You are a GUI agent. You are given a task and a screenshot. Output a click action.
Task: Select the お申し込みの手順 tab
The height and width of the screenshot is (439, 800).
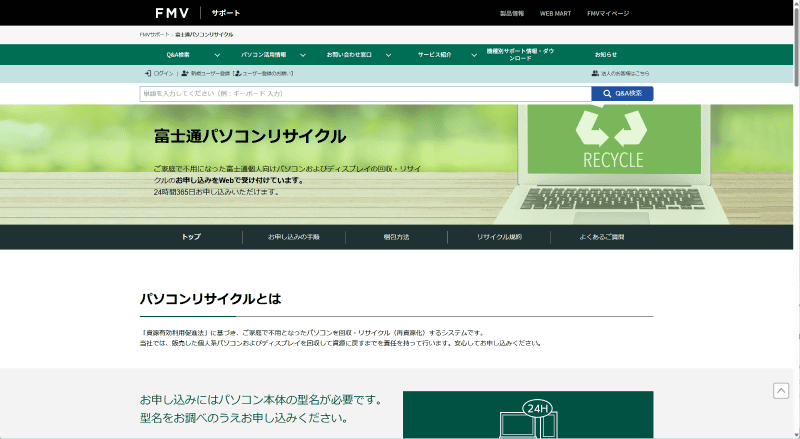294,237
